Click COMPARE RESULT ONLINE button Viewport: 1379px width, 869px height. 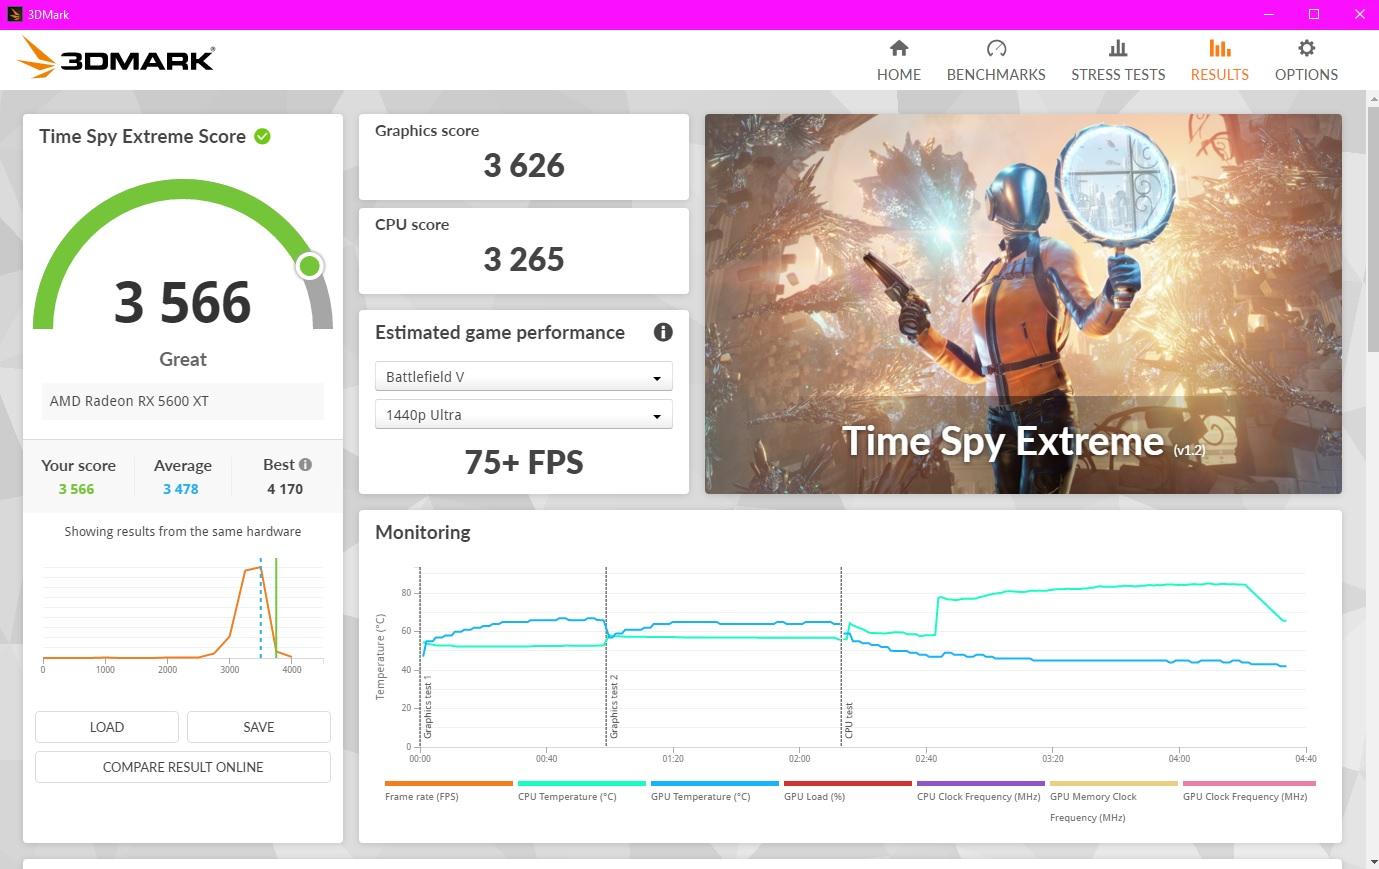click(183, 767)
